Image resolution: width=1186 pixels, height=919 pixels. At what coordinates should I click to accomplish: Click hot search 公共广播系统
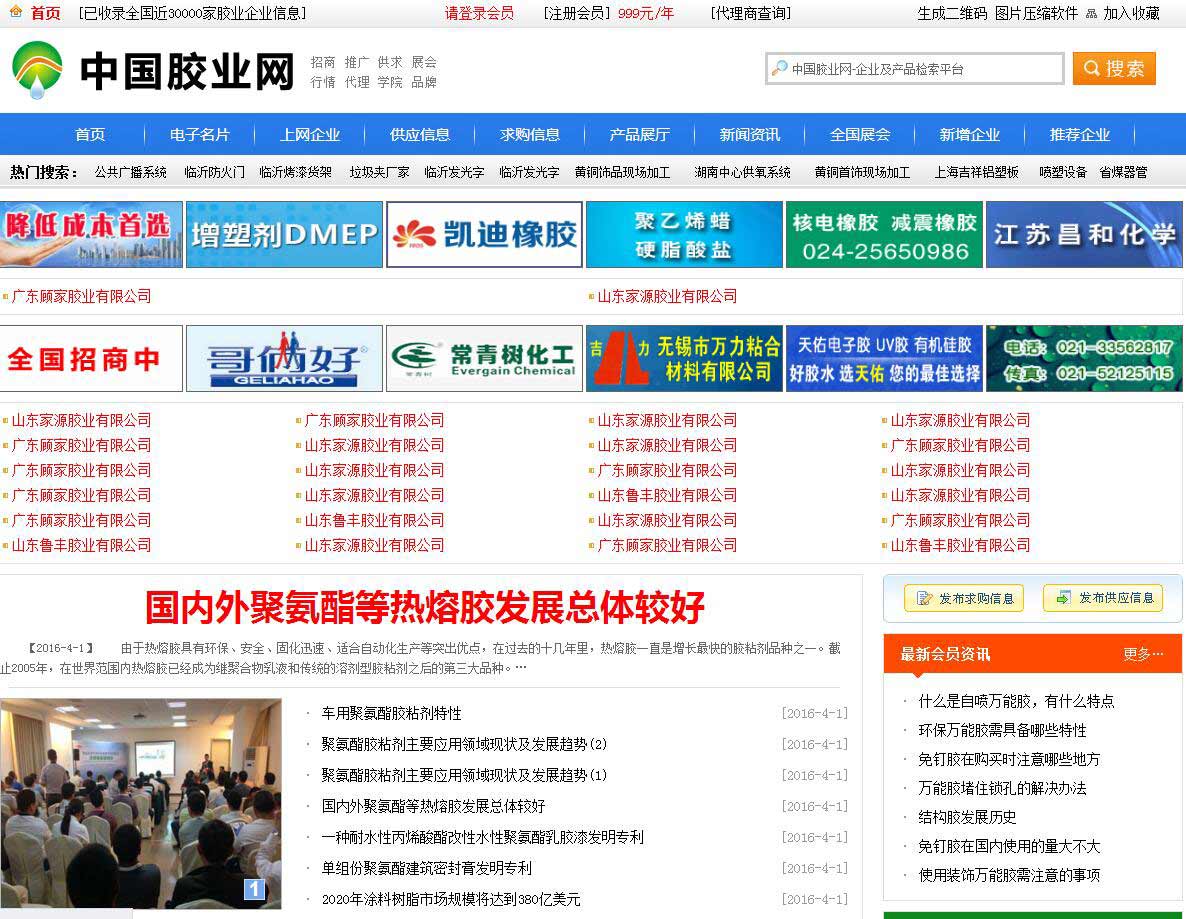tap(130, 172)
